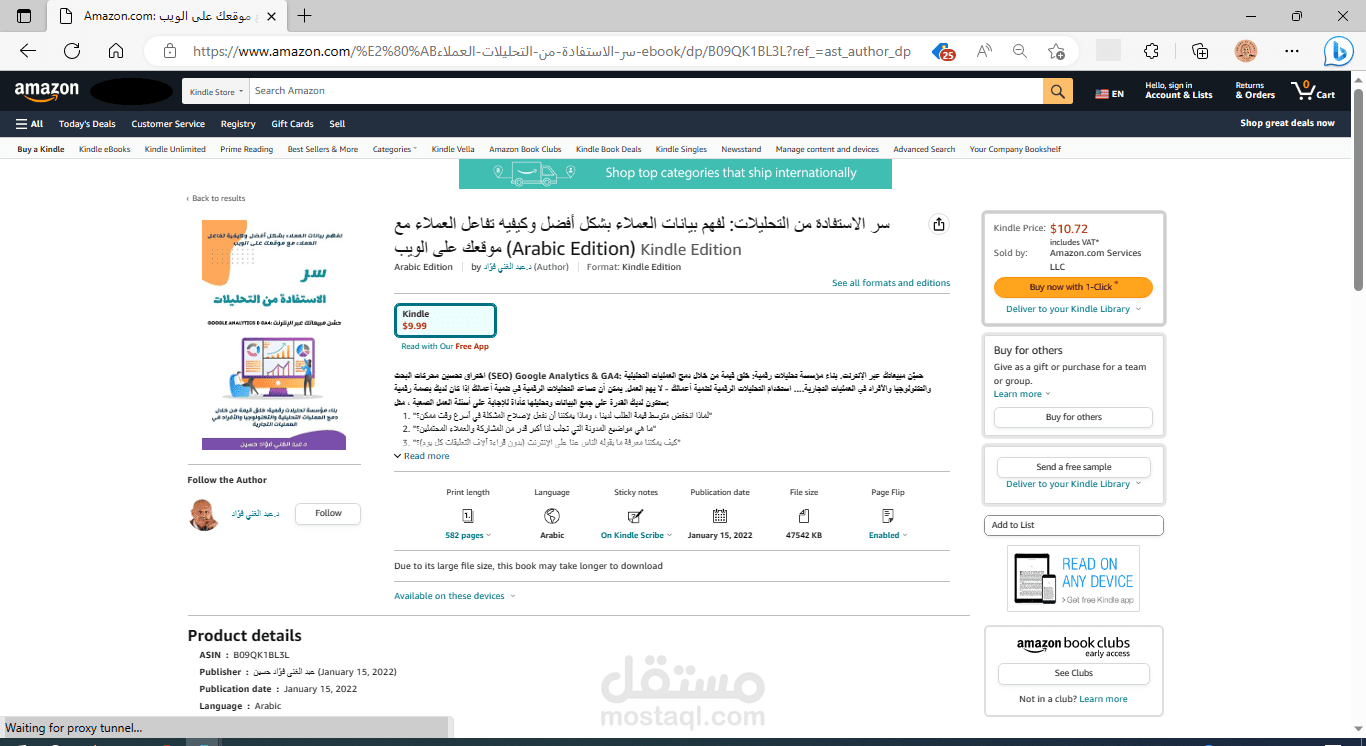The height and width of the screenshot is (746, 1366).
Task: Click Buy for others button
Action: click(1073, 417)
